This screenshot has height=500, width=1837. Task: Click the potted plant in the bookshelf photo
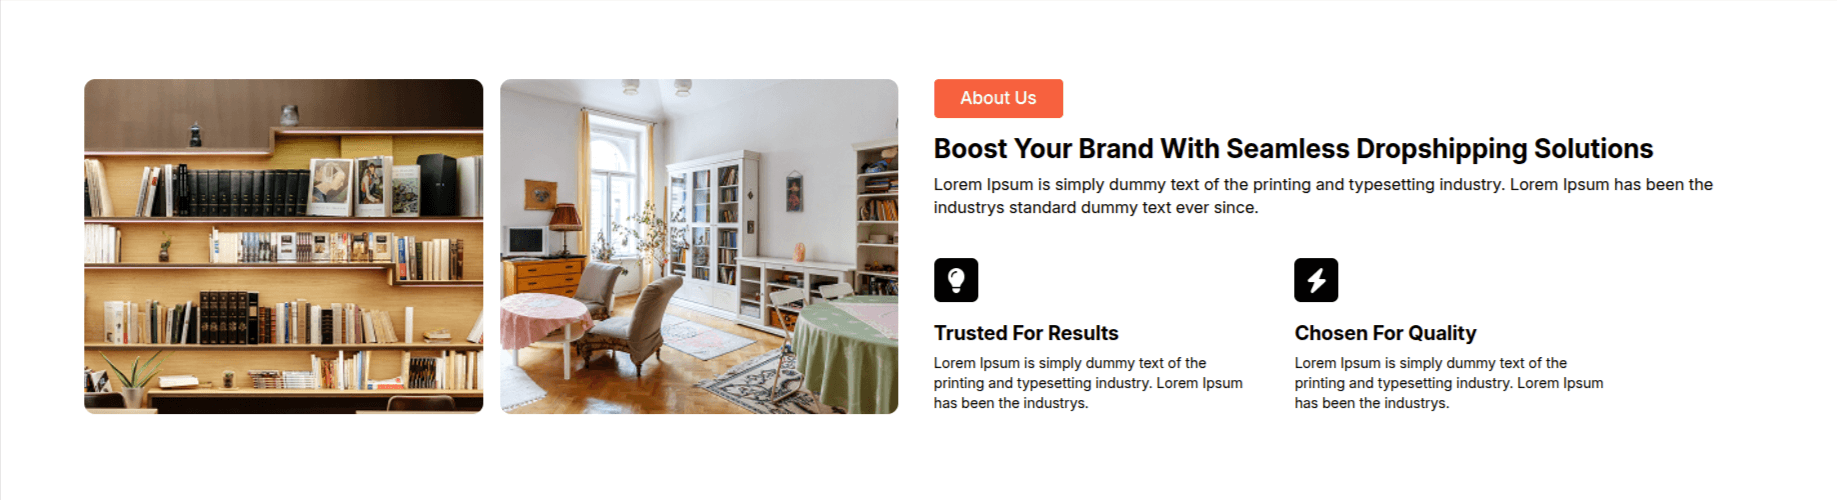coord(132,378)
